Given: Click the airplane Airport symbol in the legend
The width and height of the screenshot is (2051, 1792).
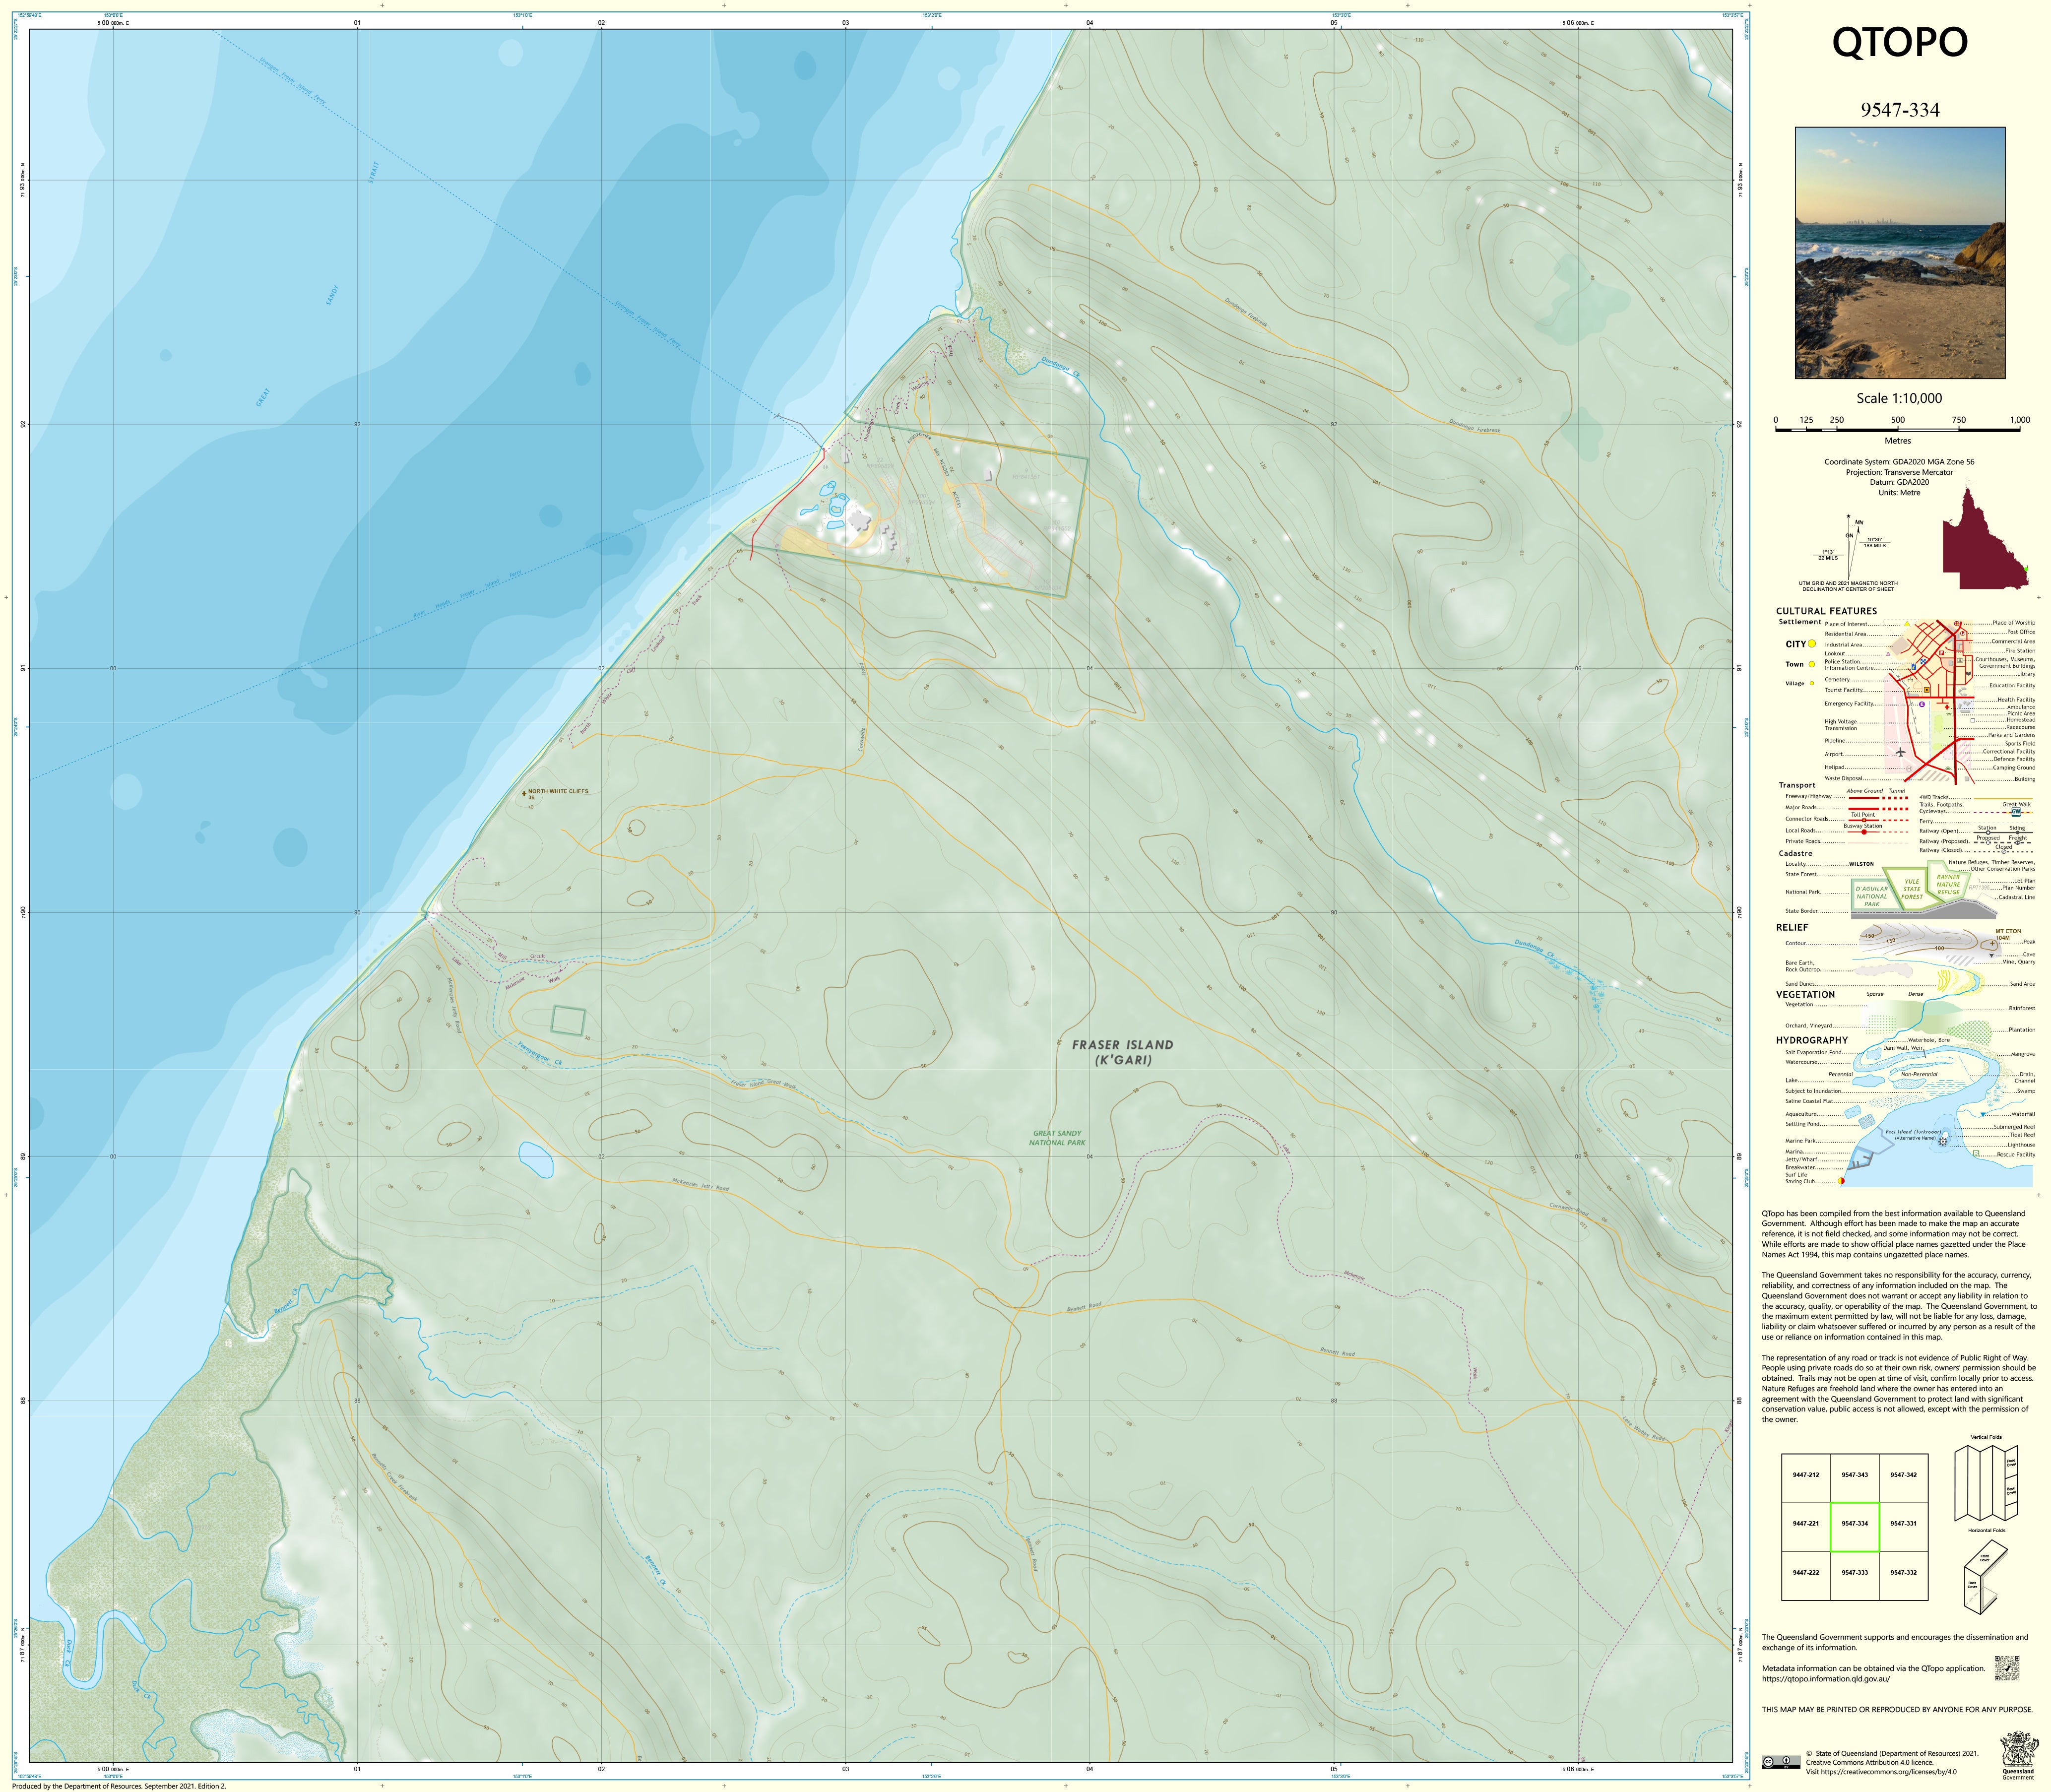Looking at the screenshot, I should [1901, 753].
